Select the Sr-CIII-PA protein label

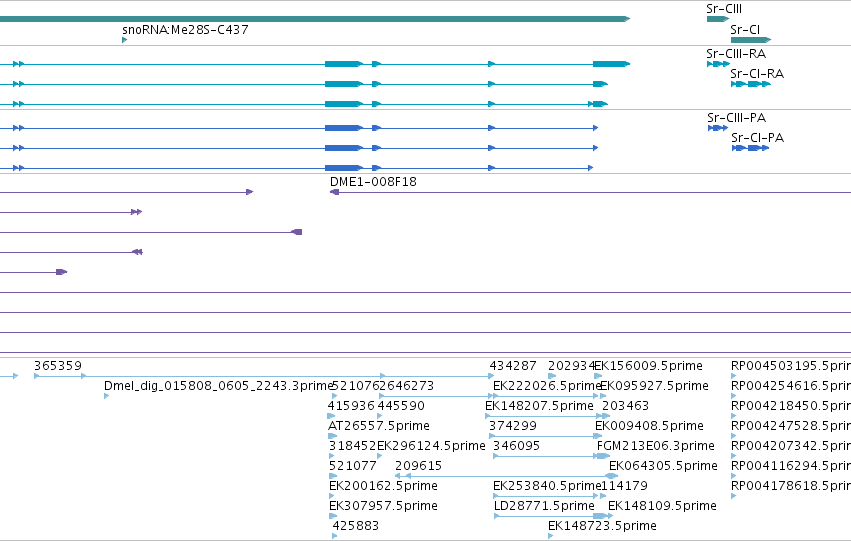[x=736, y=118]
